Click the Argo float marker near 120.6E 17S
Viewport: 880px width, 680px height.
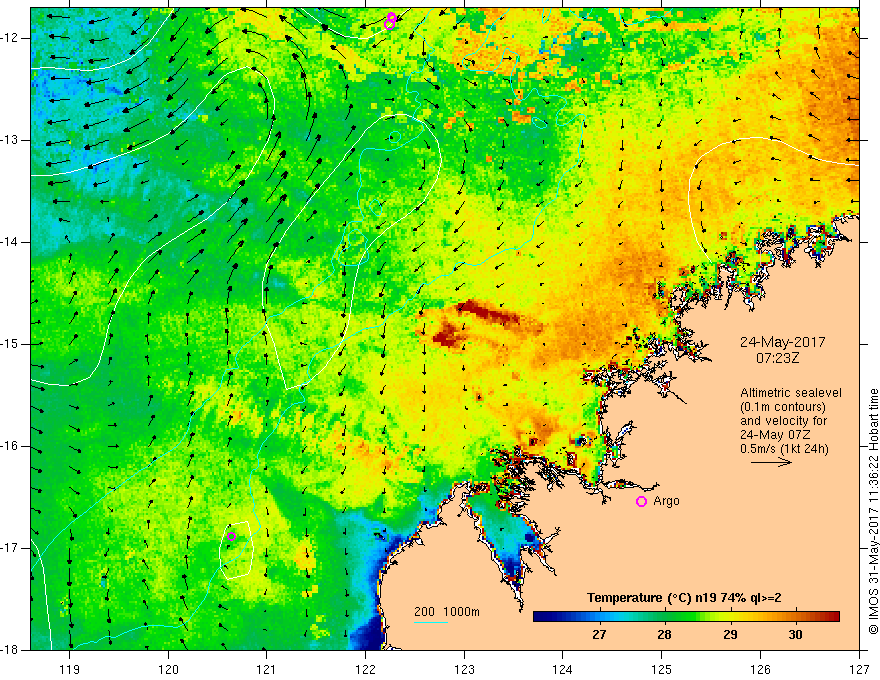coord(231,536)
